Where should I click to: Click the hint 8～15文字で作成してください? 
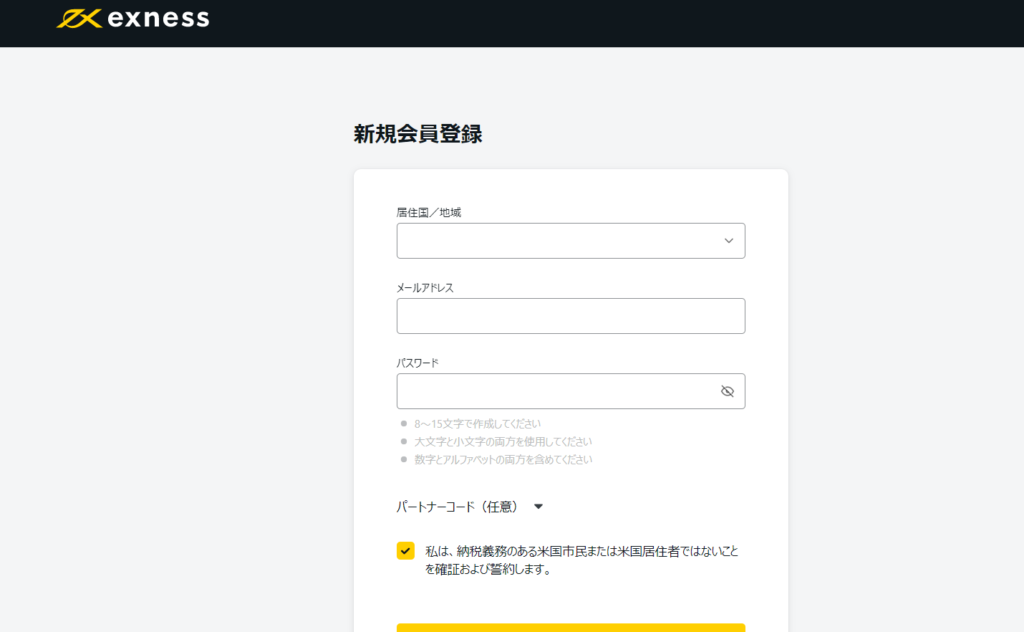(x=477, y=424)
